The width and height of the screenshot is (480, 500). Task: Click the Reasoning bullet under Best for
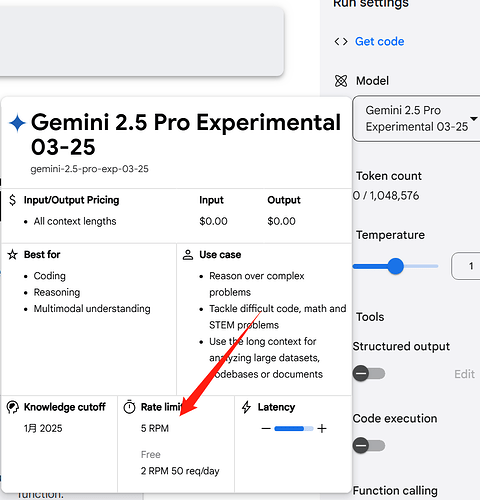click(x=57, y=292)
